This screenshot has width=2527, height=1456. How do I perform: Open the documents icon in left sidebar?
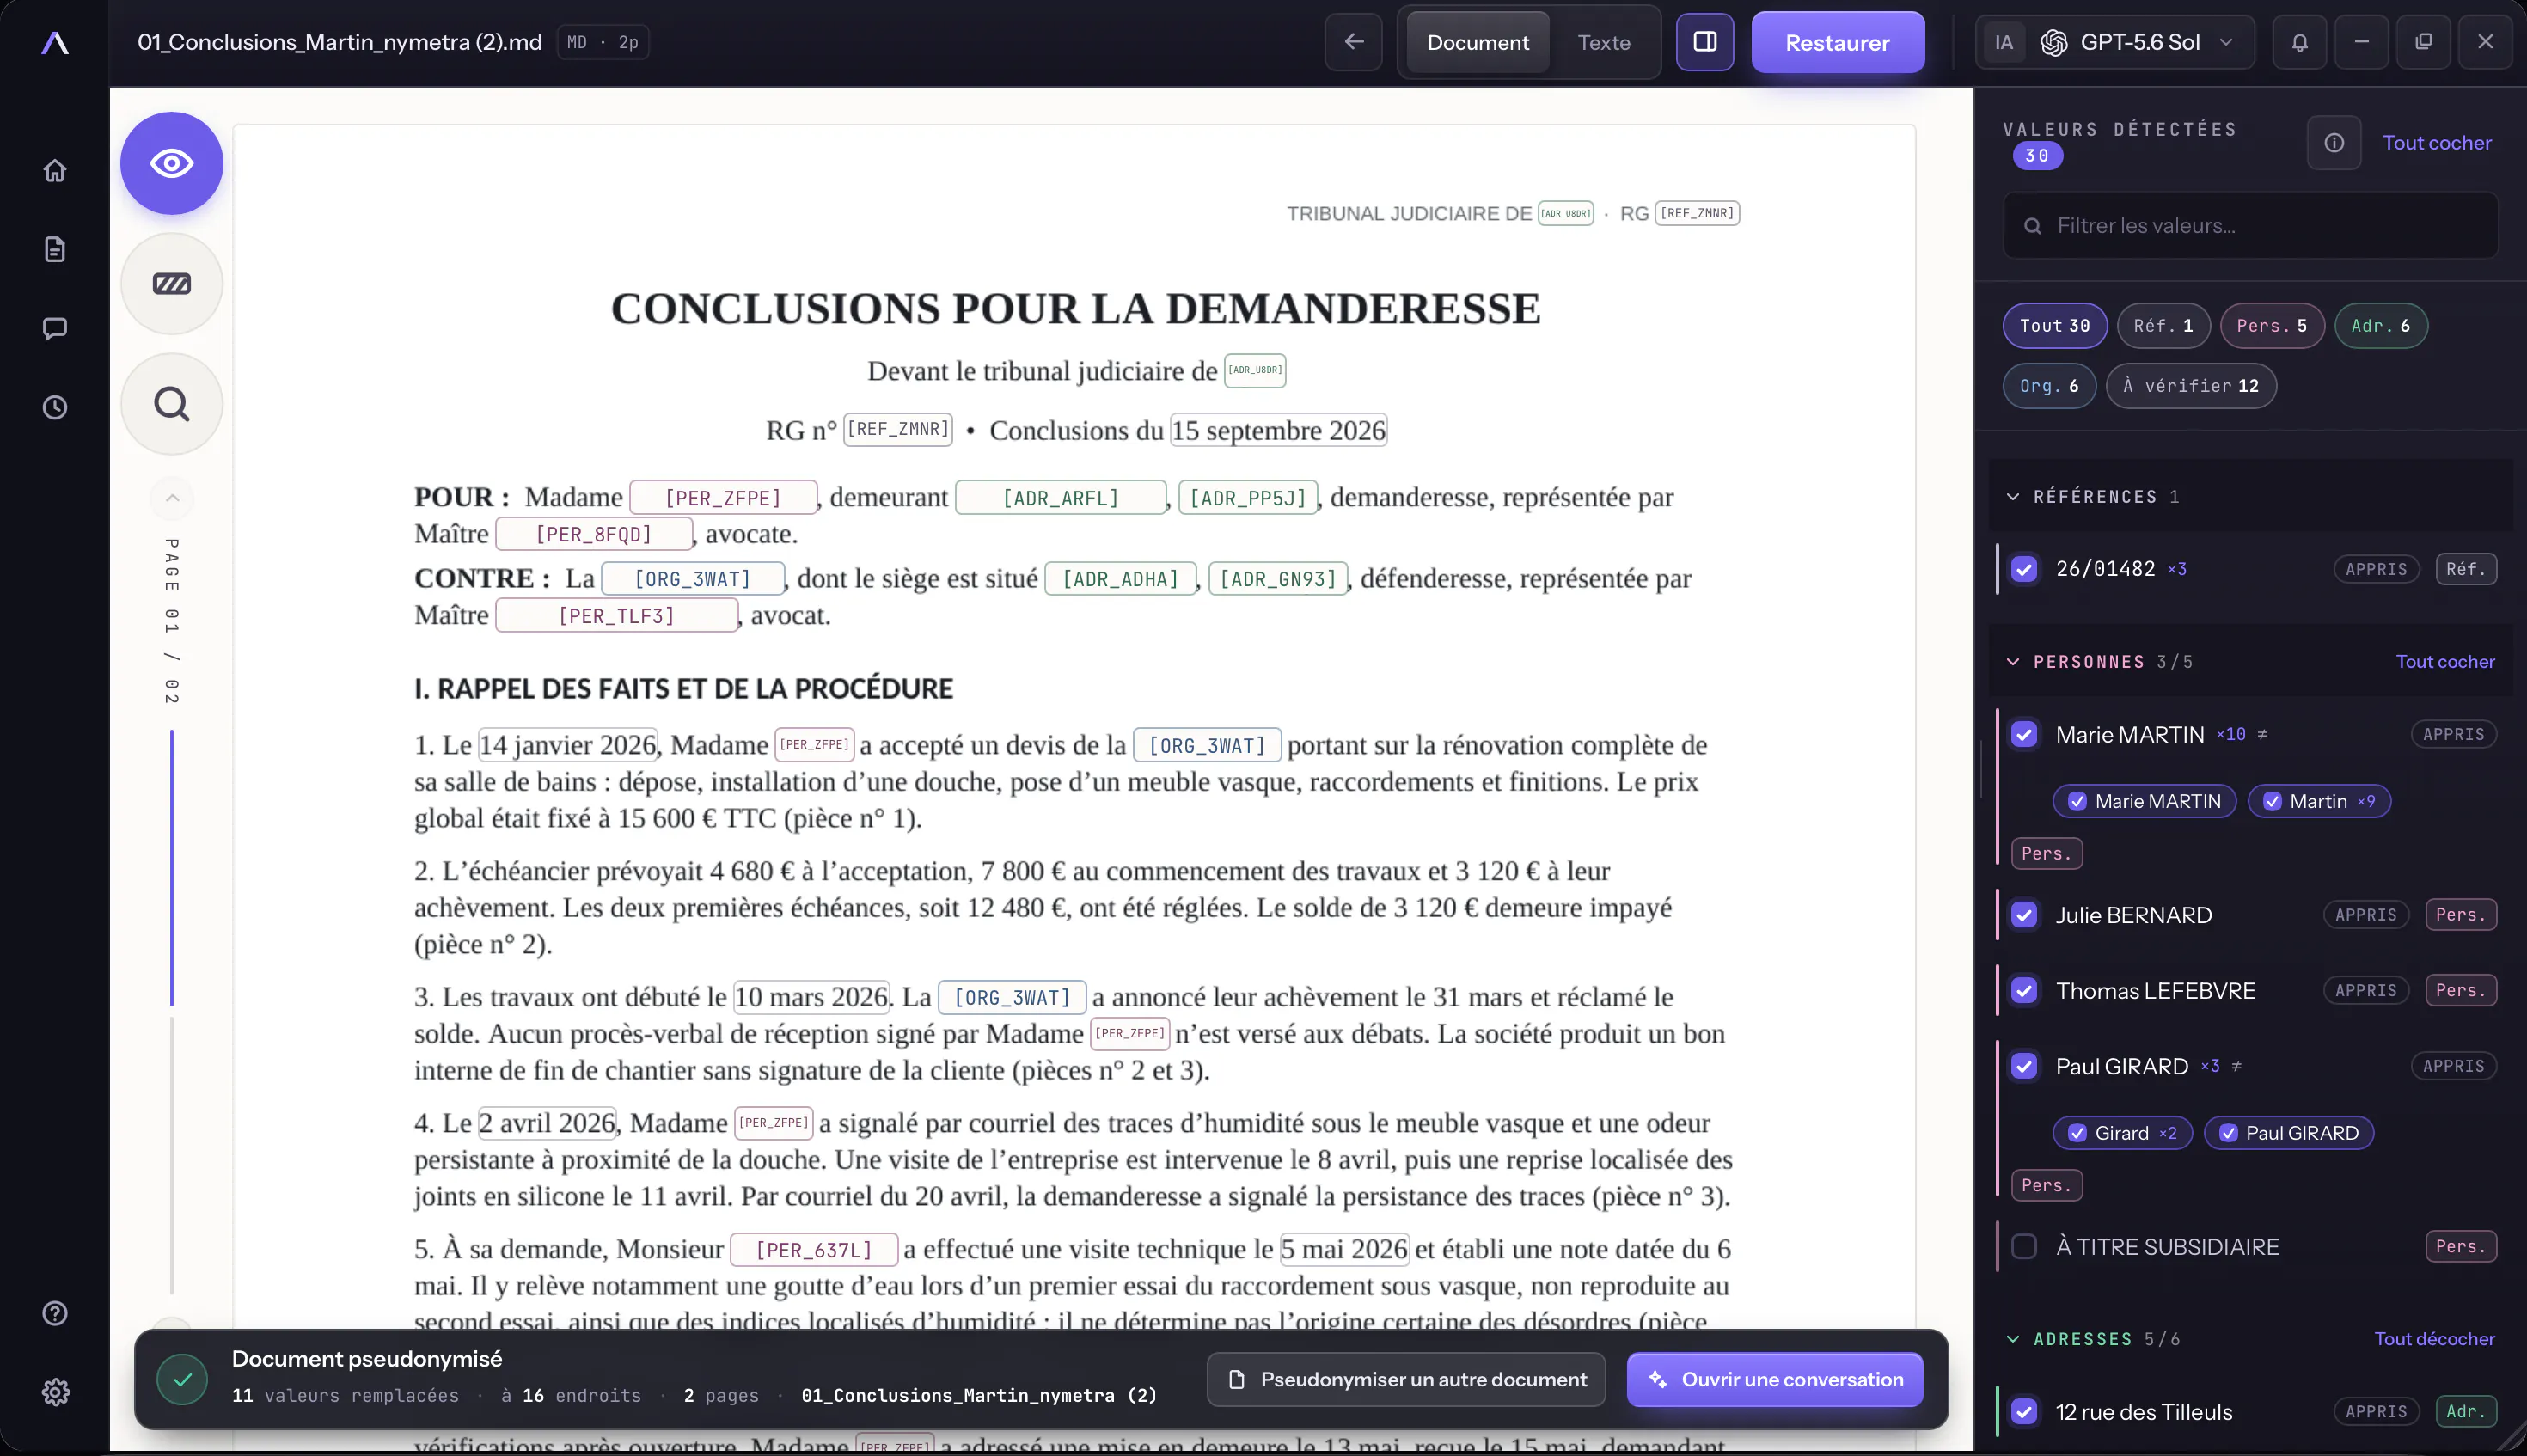pyautogui.click(x=55, y=249)
